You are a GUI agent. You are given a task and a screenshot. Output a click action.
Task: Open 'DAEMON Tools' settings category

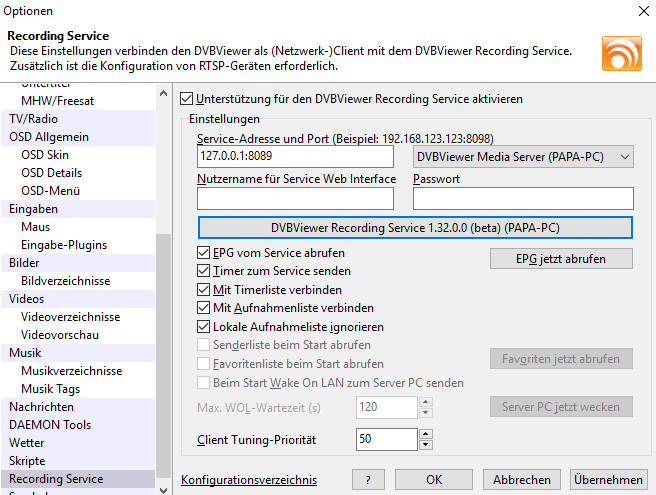pyautogui.click(x=49, y=425)
